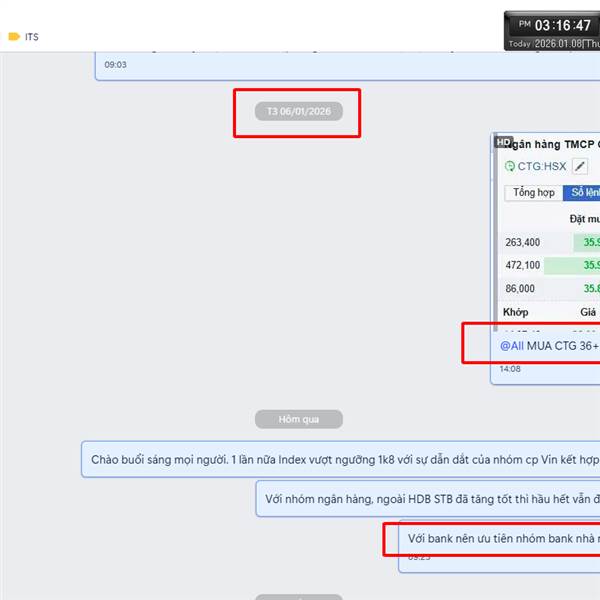The image size is (600, 600).
Task: Click the T3 06/01/2026 date separator
Action: (299, 111)
